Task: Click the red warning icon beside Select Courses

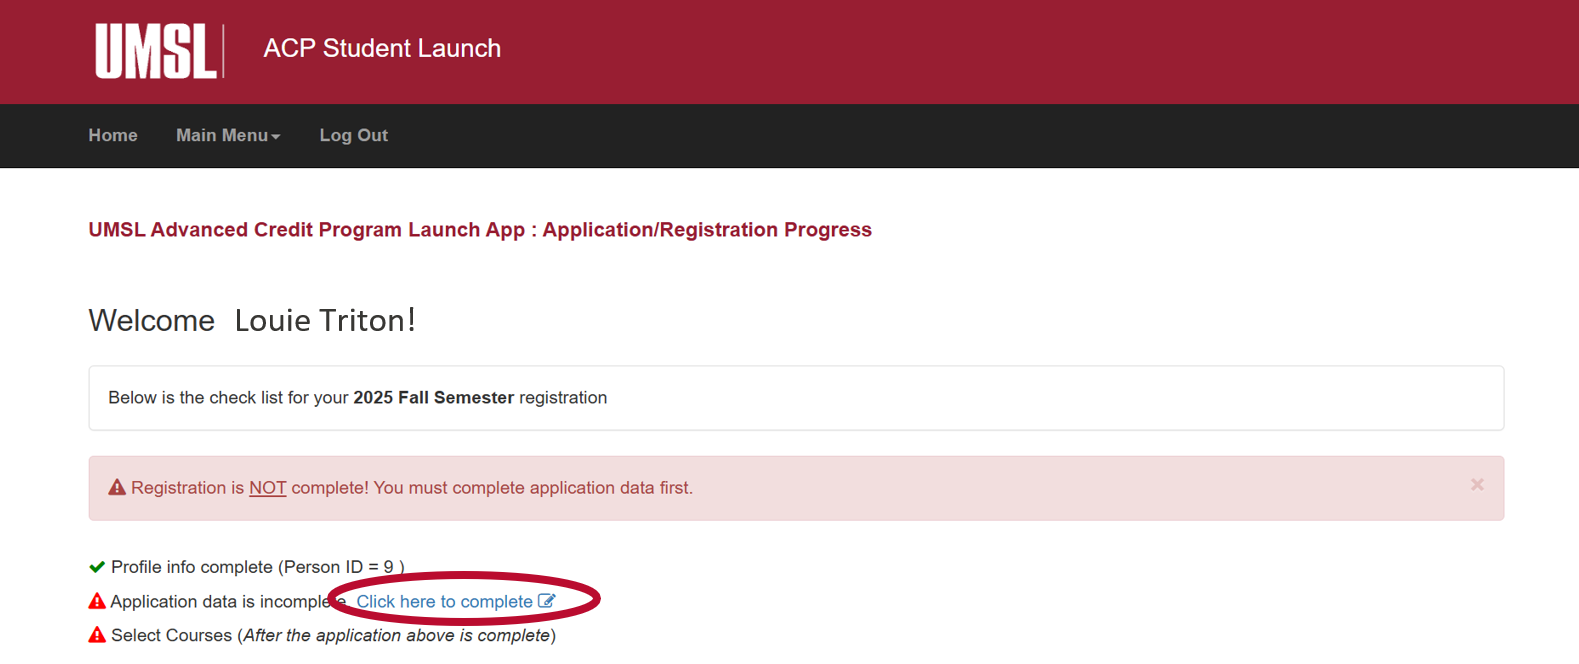Action: pyautogui.click(x=97, y=635)
